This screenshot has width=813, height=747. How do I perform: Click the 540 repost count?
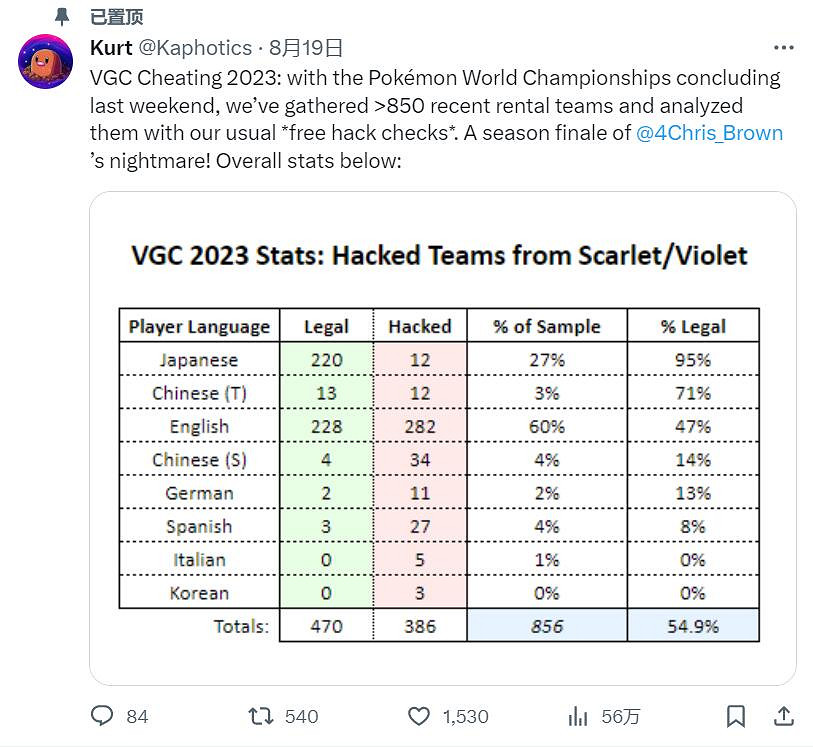[x=301, y=716]
